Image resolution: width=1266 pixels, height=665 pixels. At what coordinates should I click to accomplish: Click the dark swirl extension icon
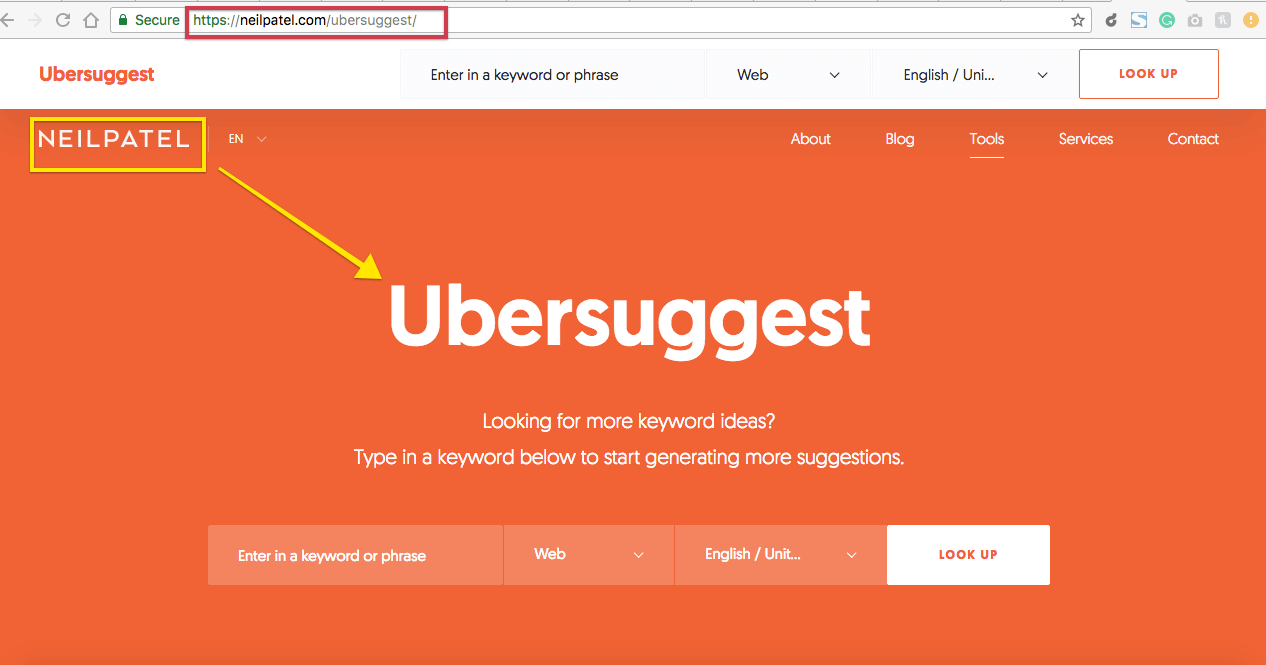tap(1111, 20)
